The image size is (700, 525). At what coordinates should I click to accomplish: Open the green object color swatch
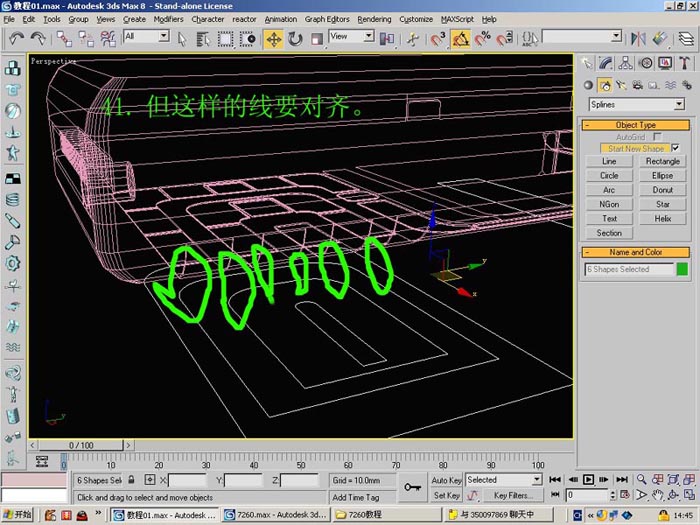[682, 269]
